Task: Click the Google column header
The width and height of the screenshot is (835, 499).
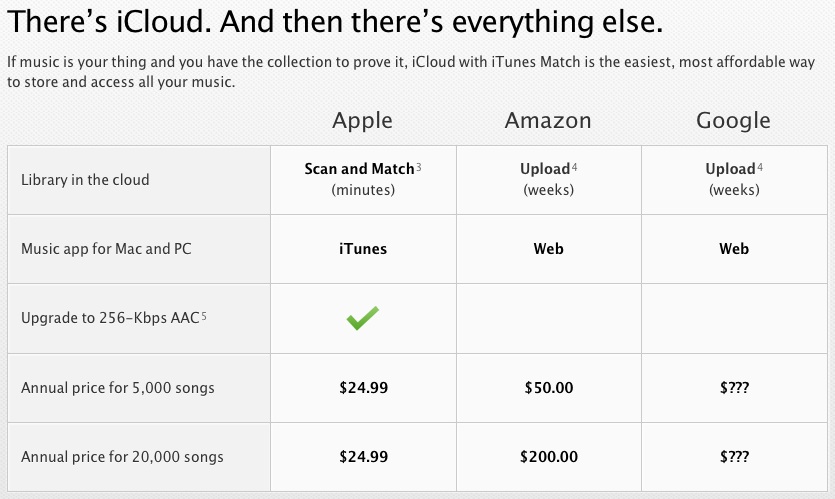Action: (733, 121)
